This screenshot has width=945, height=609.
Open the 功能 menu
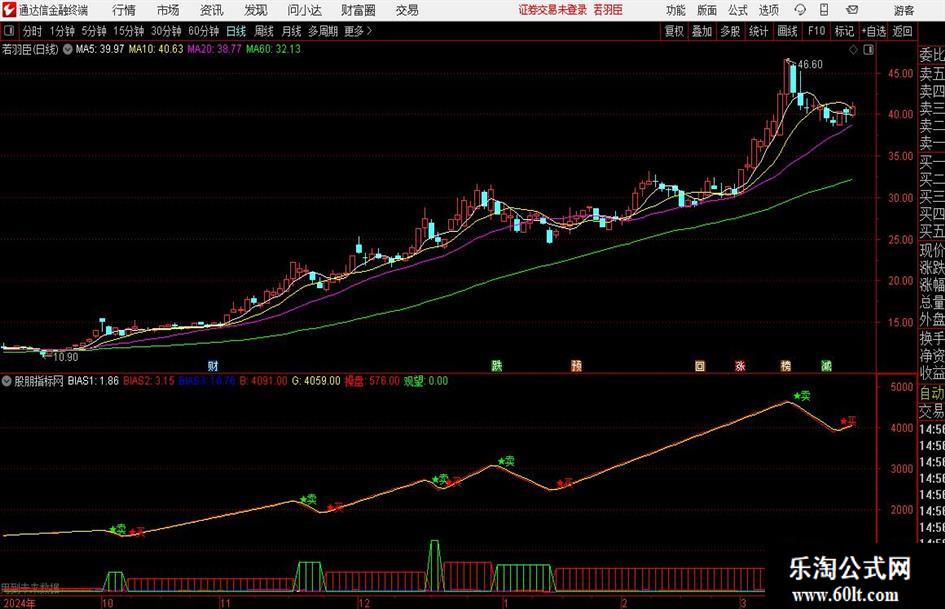click(x=676, y=10)
